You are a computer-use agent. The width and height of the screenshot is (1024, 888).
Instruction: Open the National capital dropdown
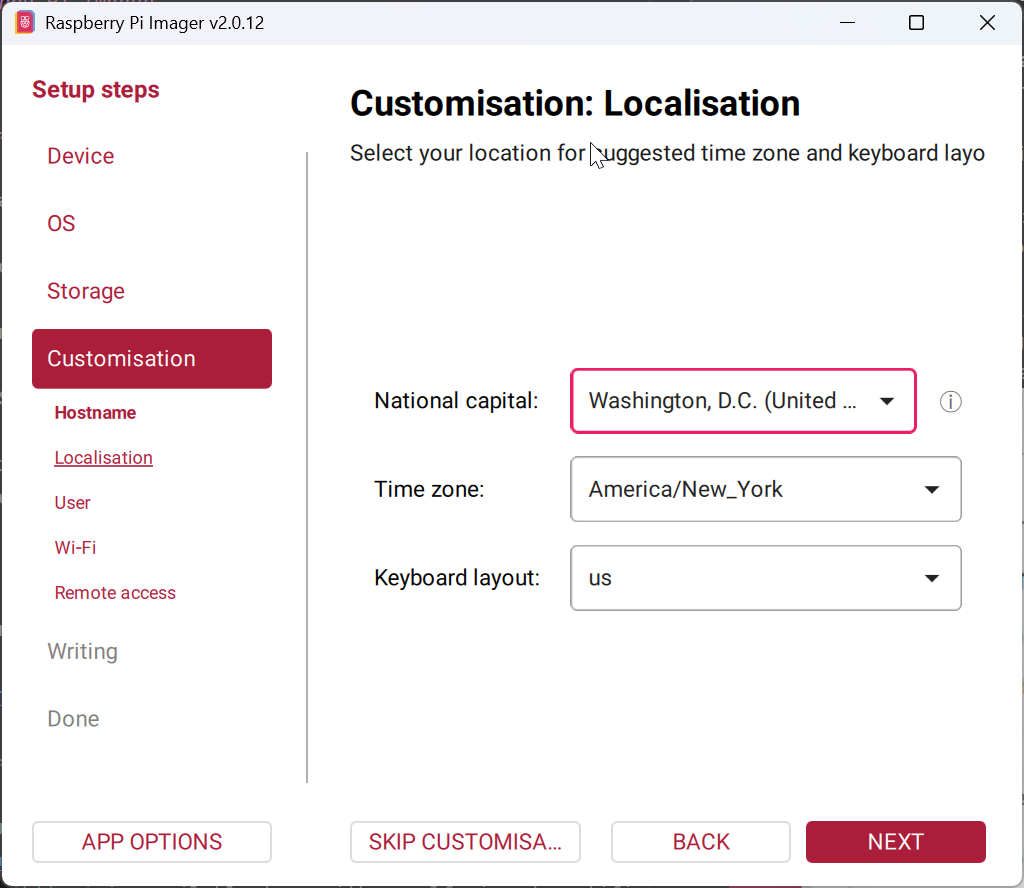pyautogui.click(x=743, y=401)
